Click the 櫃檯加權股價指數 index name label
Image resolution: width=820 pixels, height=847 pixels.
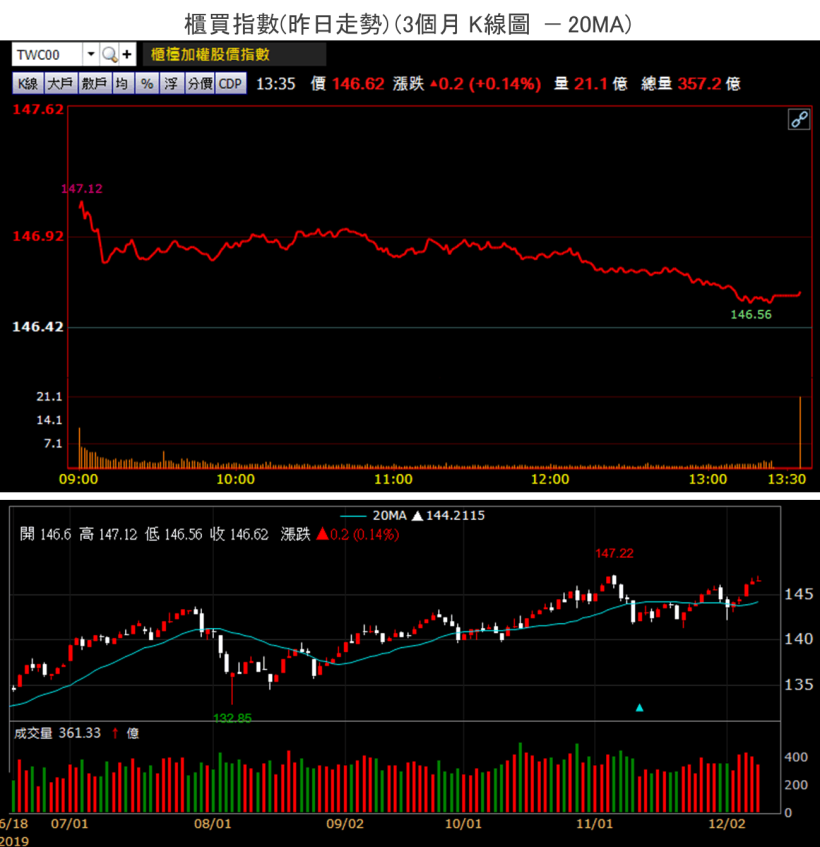210,55
